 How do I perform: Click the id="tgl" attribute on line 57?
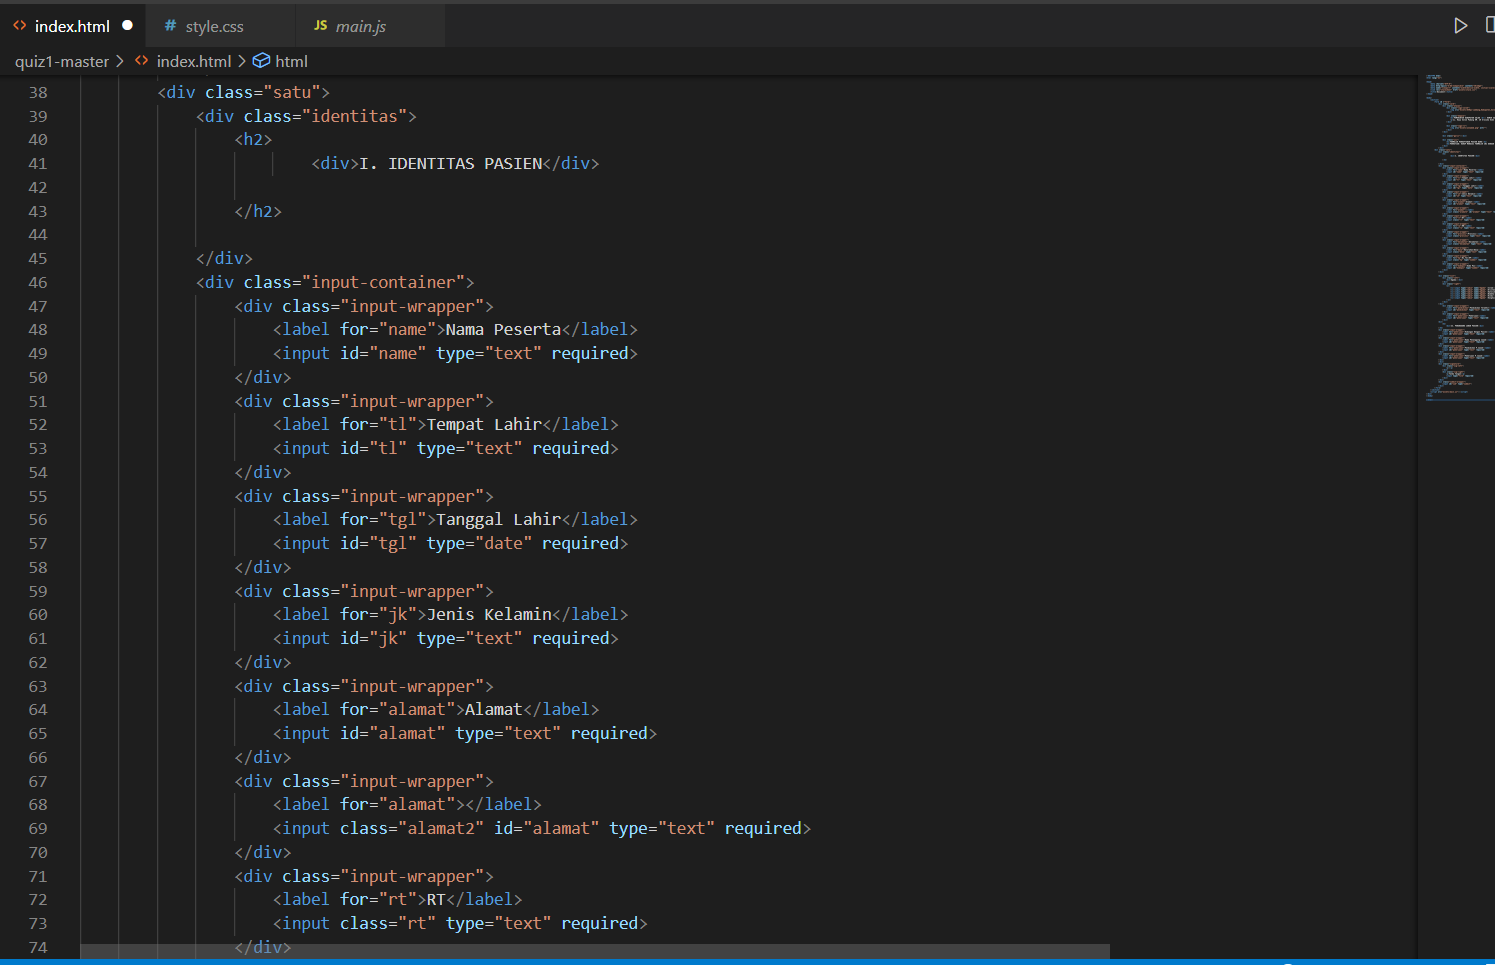[378, 543]
